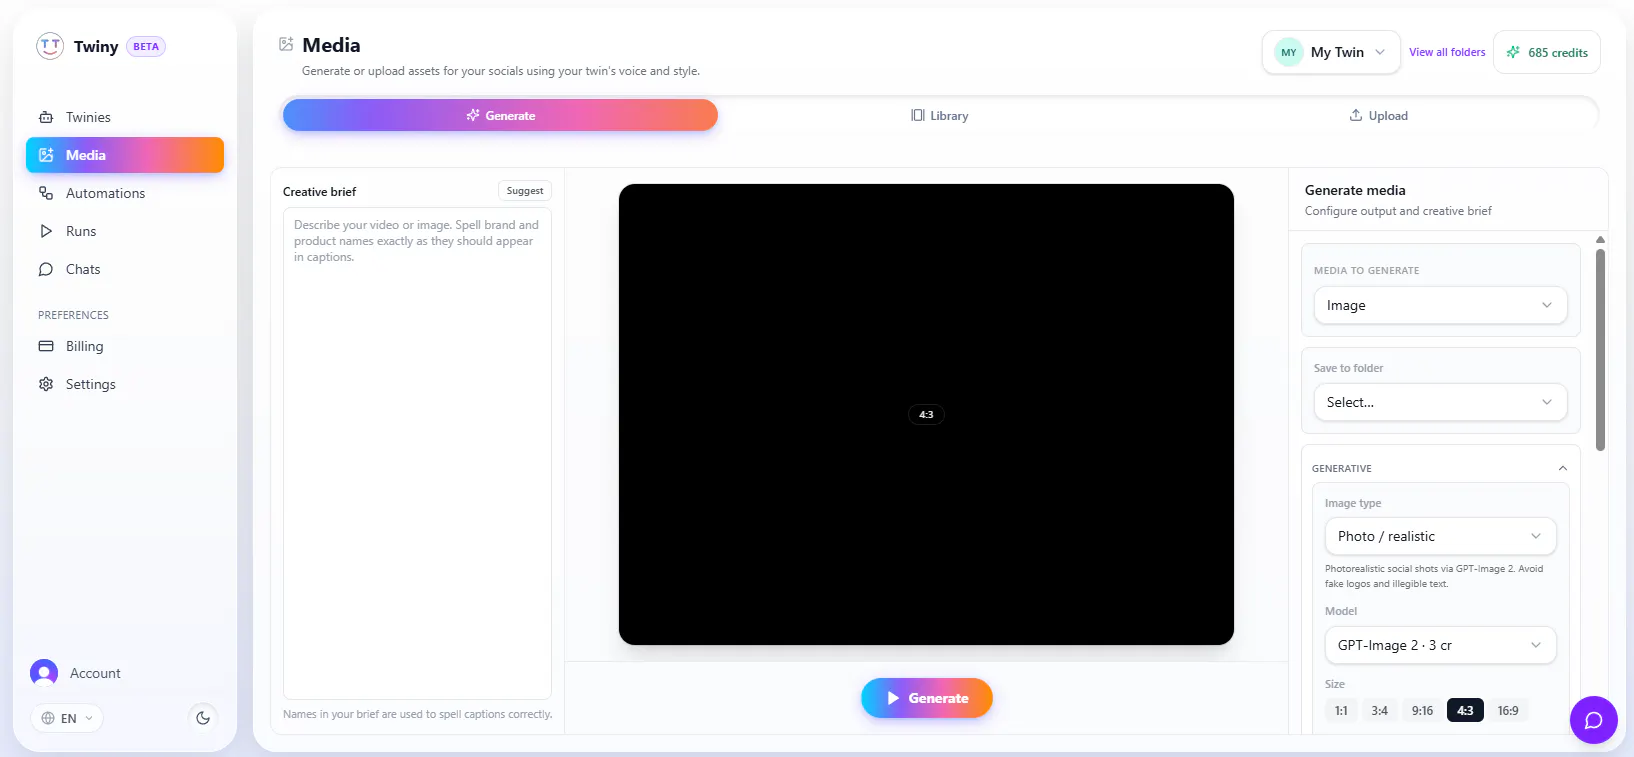
Task: Select Media in the sidebar
Action: coord(125,155)
